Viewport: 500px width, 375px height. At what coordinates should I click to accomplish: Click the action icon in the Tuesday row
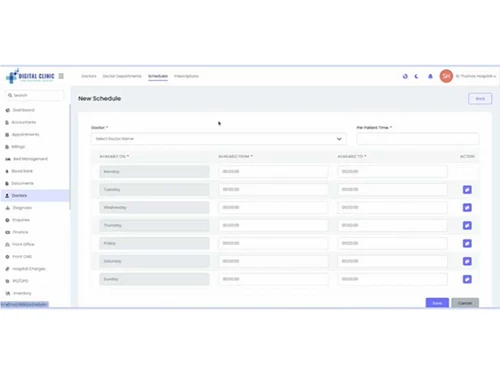tap(467, 190)
